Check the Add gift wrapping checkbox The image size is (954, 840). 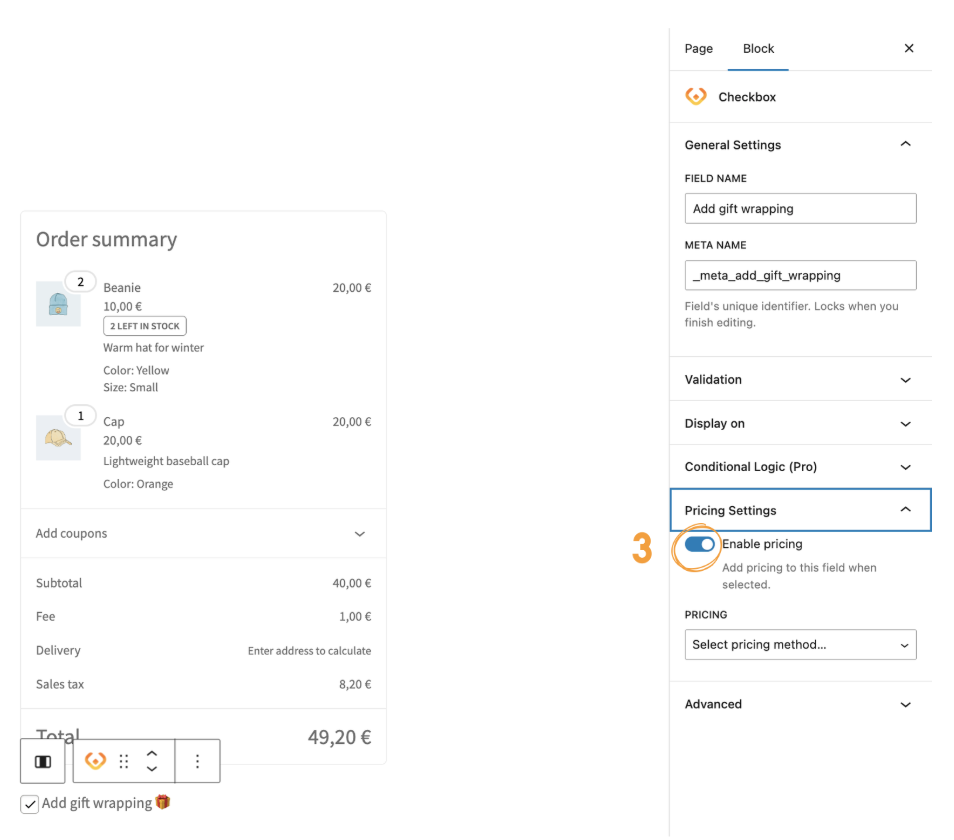click(x=30, y=804)
